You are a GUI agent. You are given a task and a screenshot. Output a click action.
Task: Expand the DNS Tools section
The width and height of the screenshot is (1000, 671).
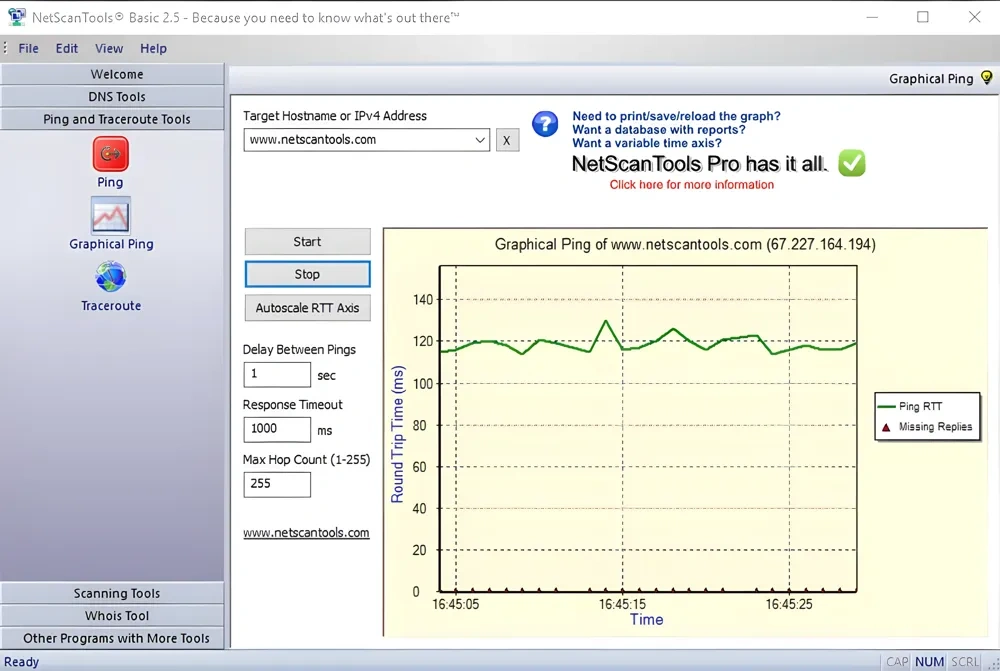tap(112, 96)
